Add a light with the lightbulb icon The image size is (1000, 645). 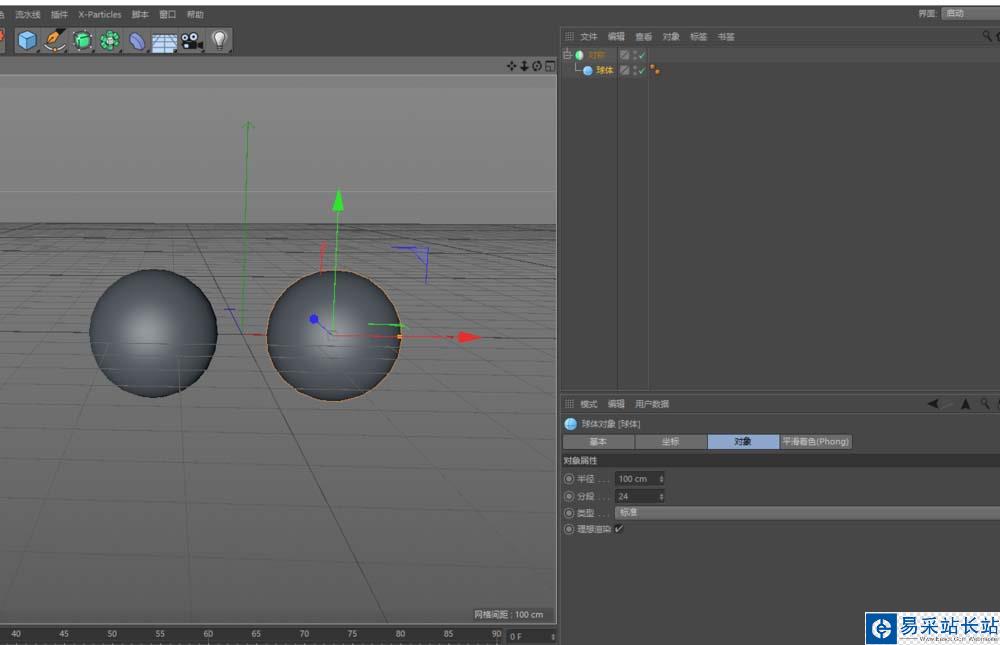point(219,40)
